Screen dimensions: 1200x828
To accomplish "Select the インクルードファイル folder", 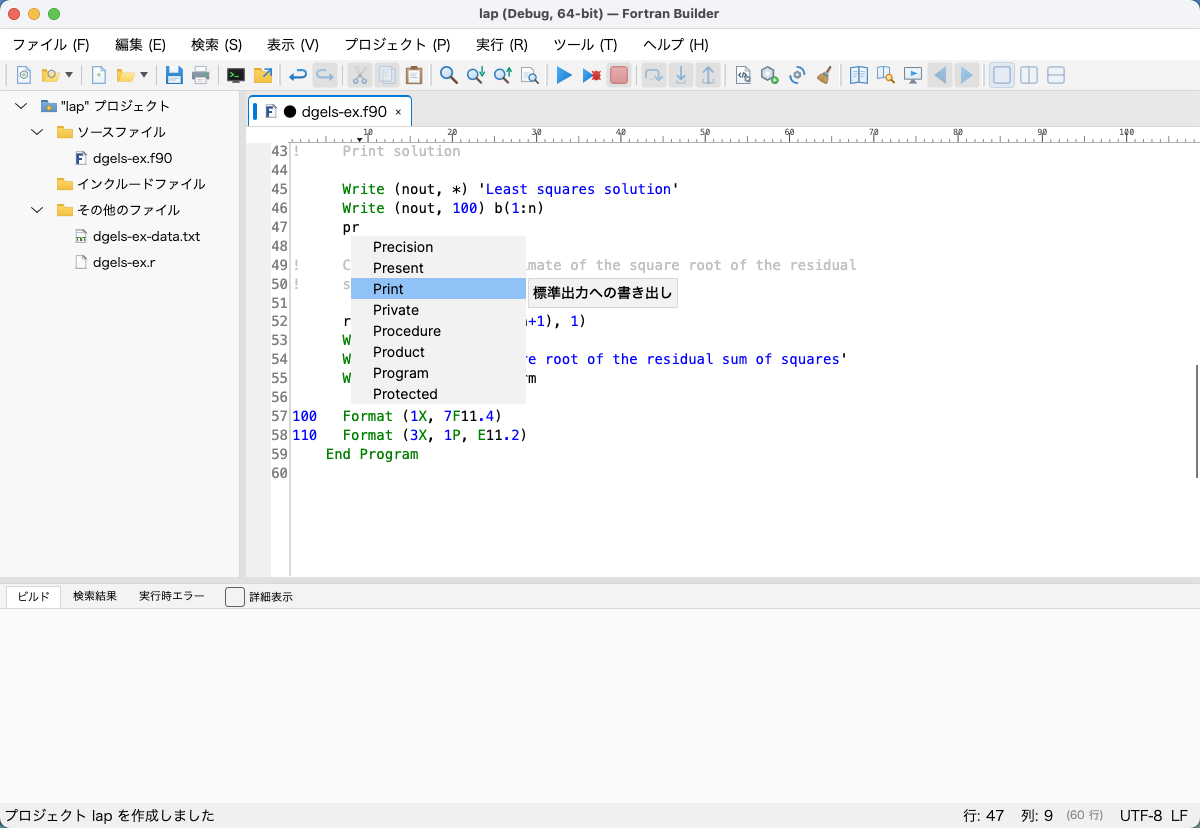I will pyautogui.click(x=131, y=184).
